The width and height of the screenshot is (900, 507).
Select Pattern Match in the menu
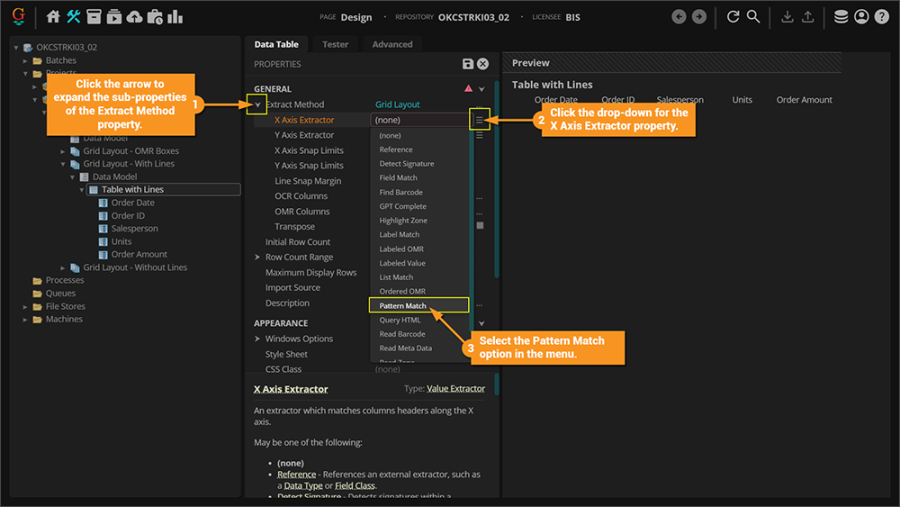click(x=403, y=305)
